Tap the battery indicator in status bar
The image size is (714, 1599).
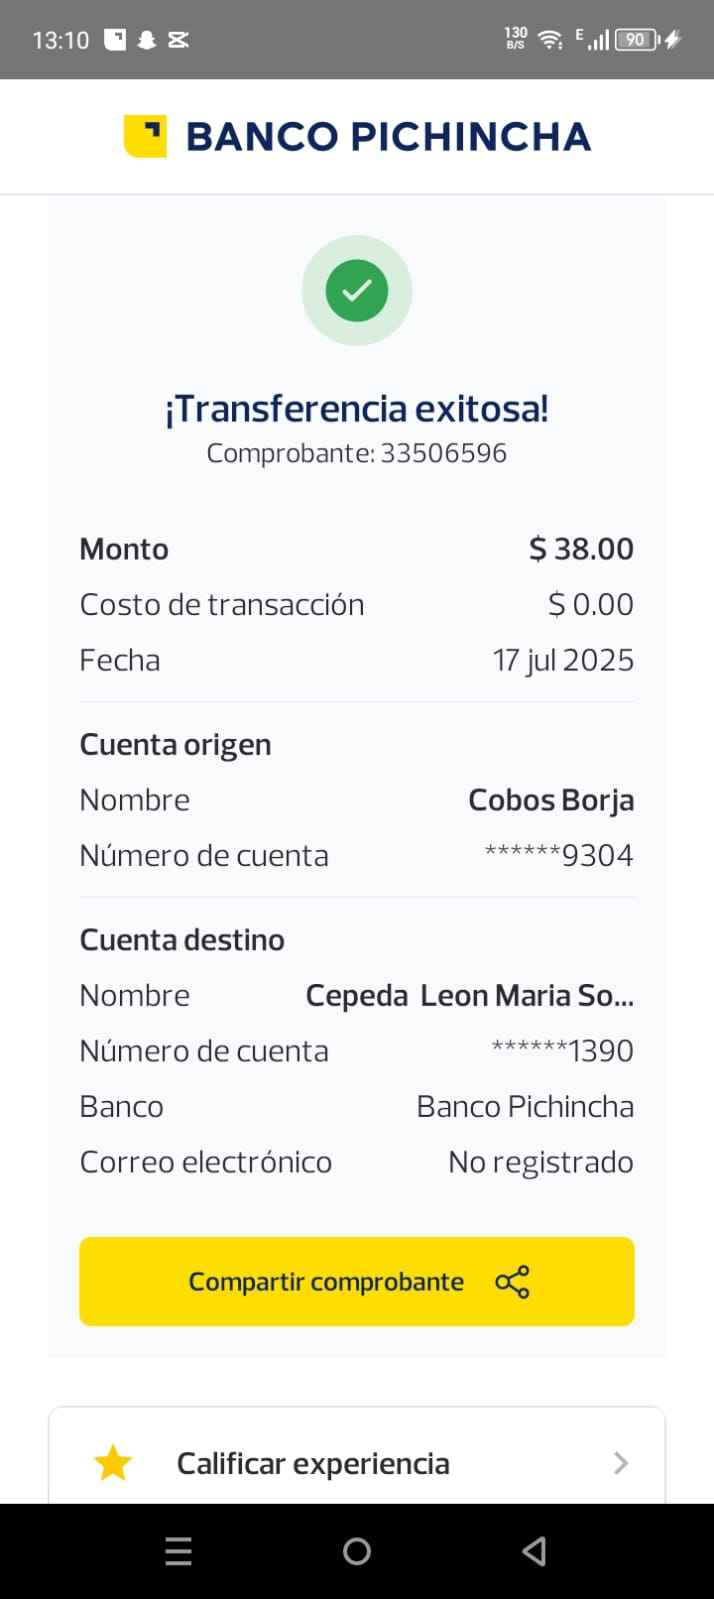(x=636, y=40)
